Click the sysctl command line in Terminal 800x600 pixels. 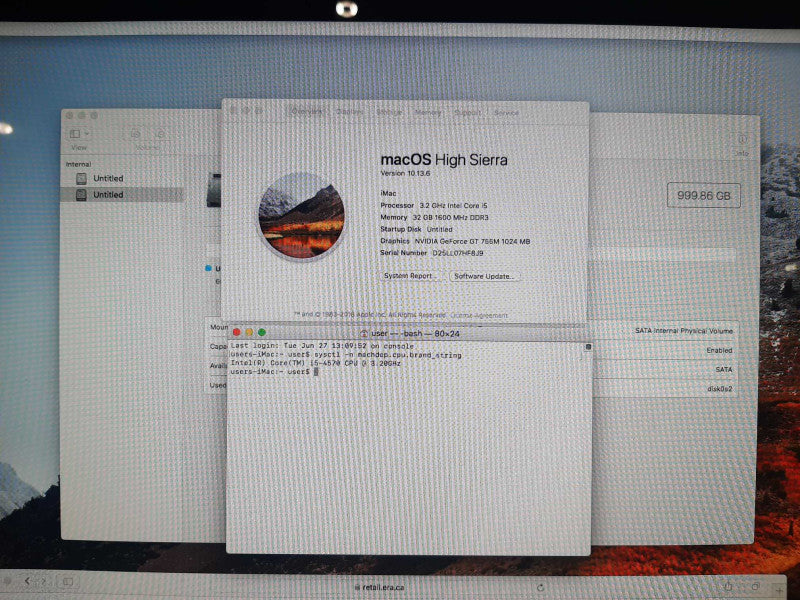(x=346, y=355)
